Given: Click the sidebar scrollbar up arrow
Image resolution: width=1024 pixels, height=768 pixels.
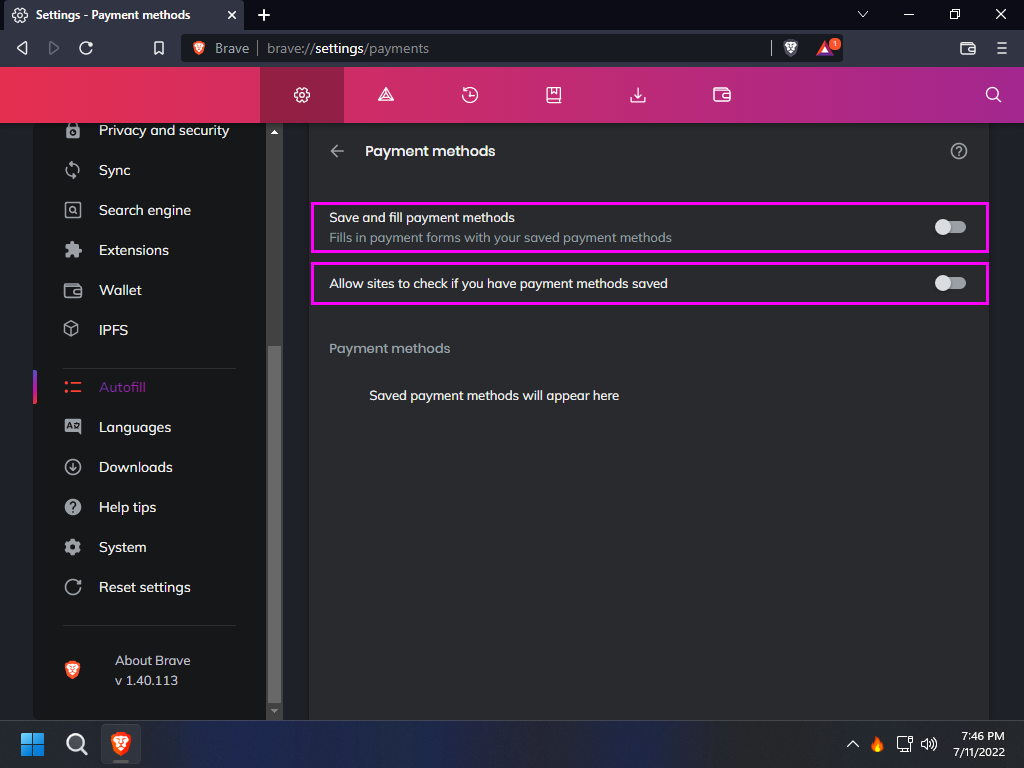Looking at the screenshot, I should pos(274,132).
